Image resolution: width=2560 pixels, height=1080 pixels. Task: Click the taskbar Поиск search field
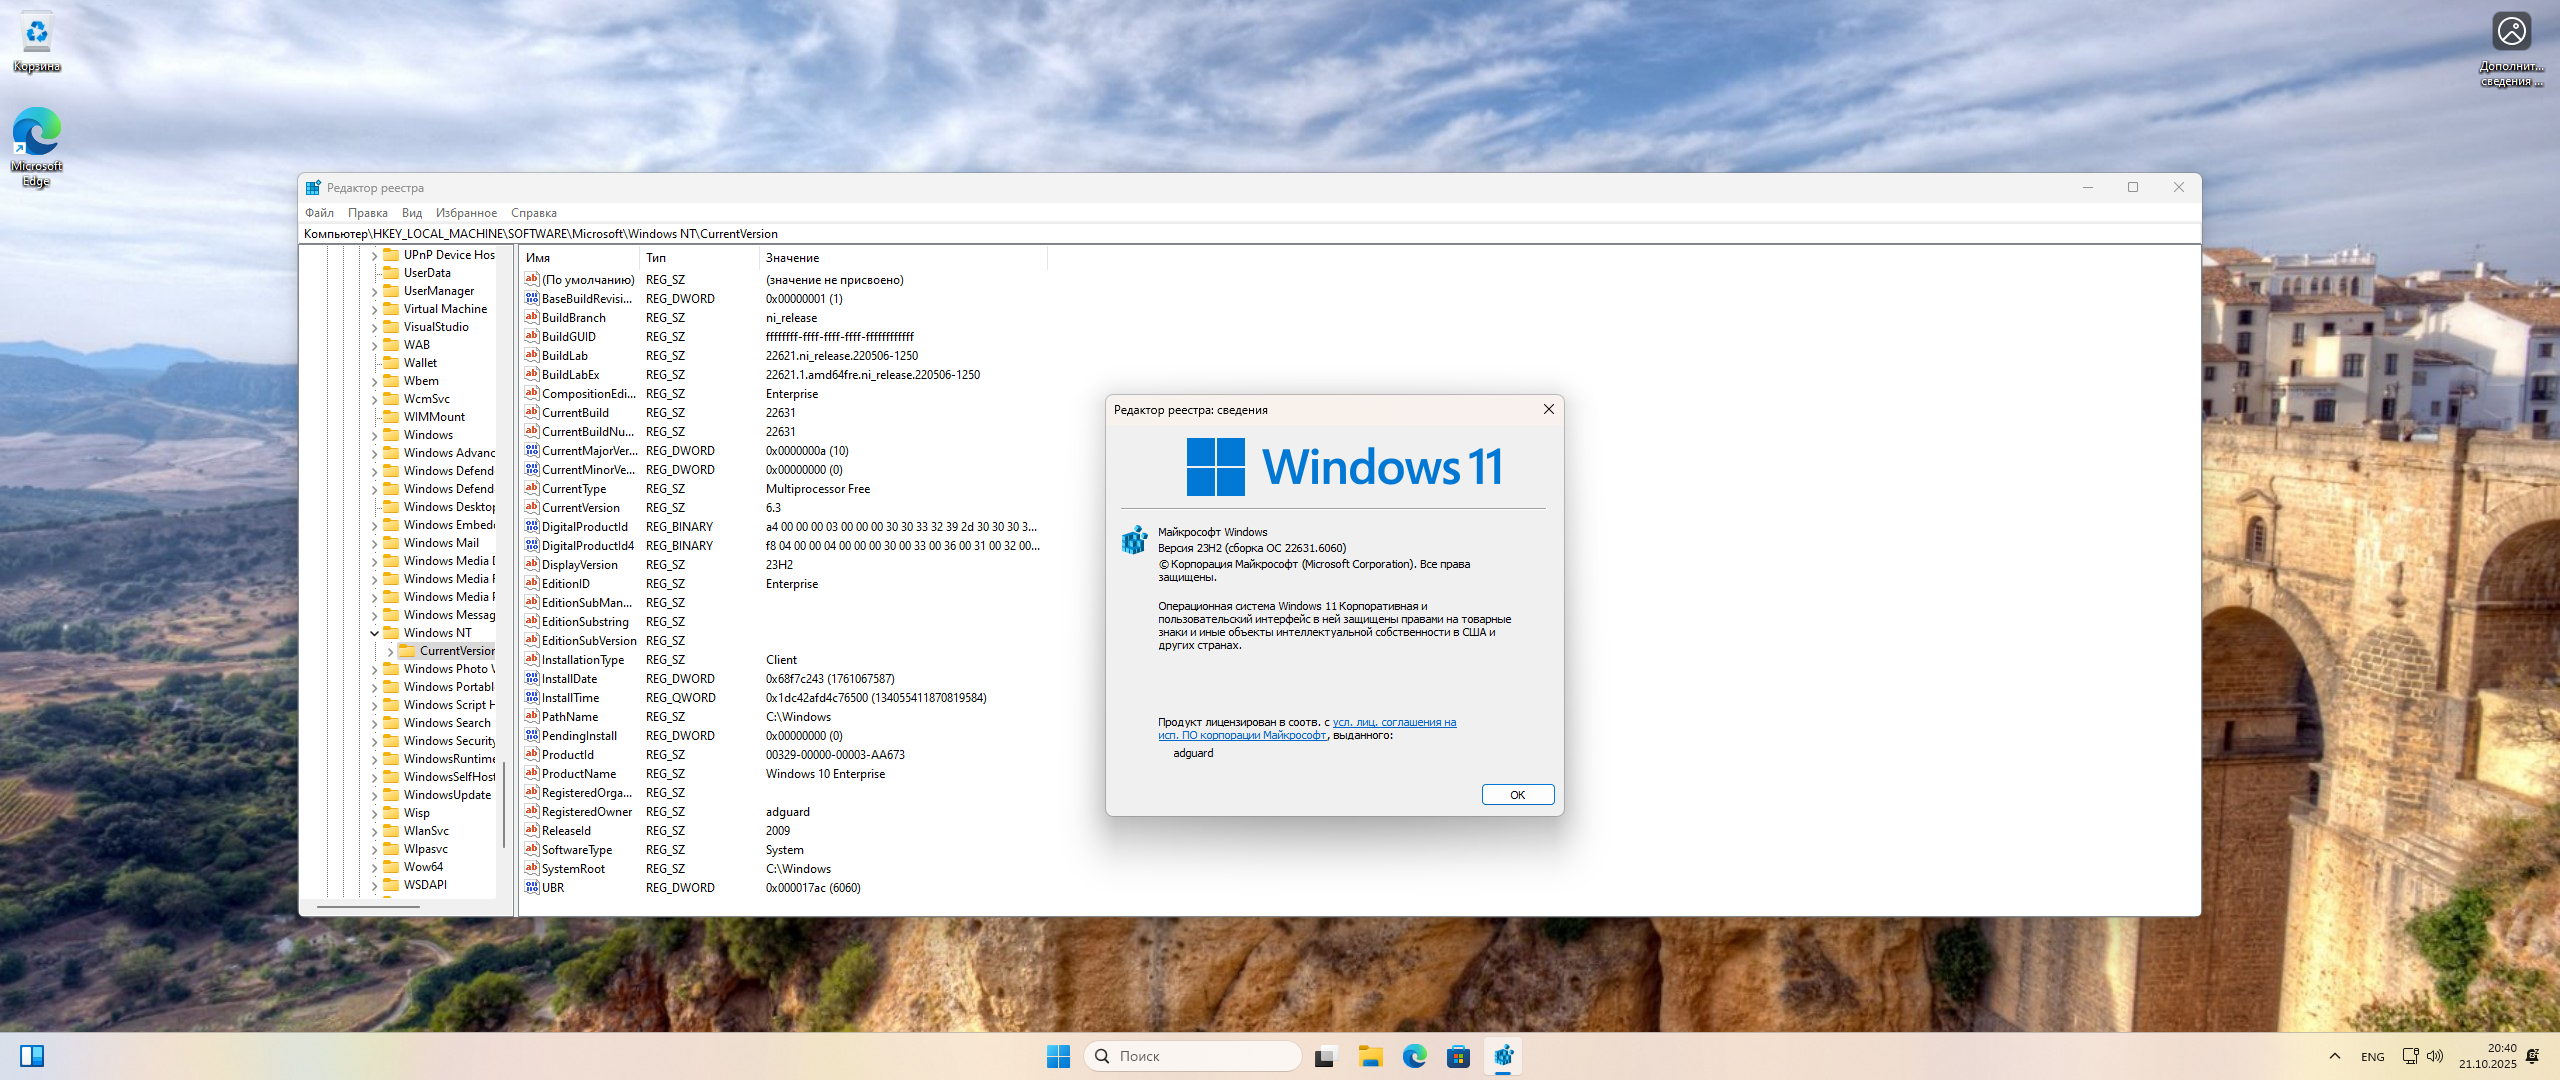pyautogui.click(x=1193, y=1056)
